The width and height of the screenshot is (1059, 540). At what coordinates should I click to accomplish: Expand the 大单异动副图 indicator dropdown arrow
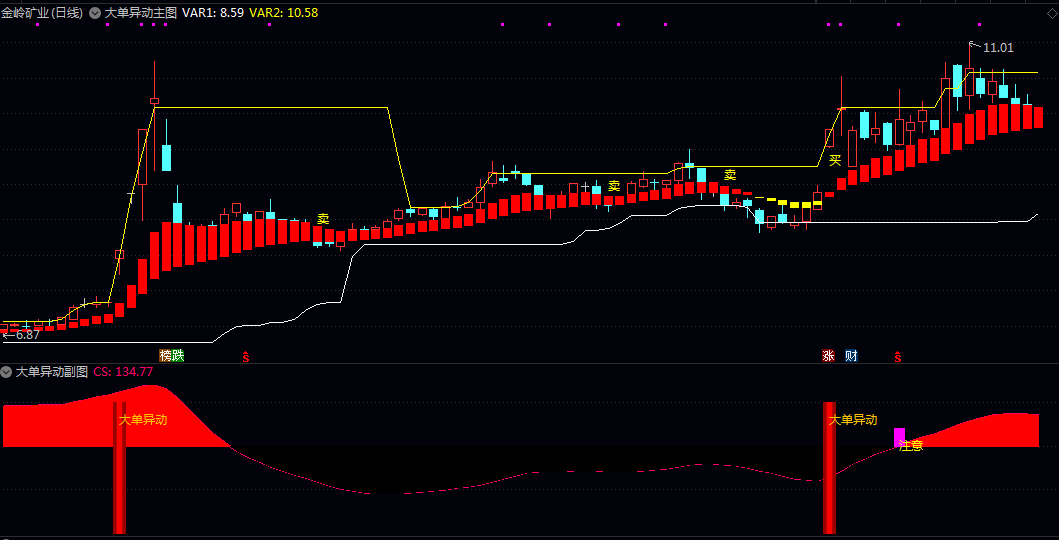[7, 371]
